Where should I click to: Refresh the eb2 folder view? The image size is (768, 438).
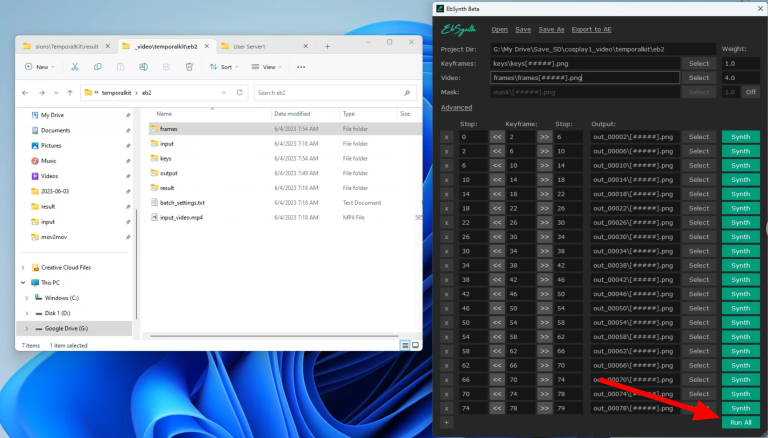240,93
